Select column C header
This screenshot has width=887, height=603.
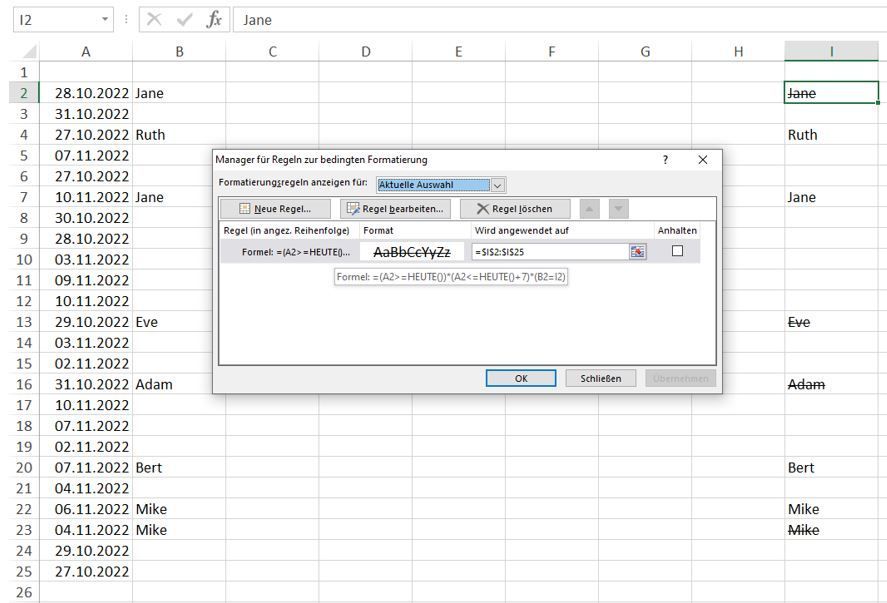pos(272,52)
